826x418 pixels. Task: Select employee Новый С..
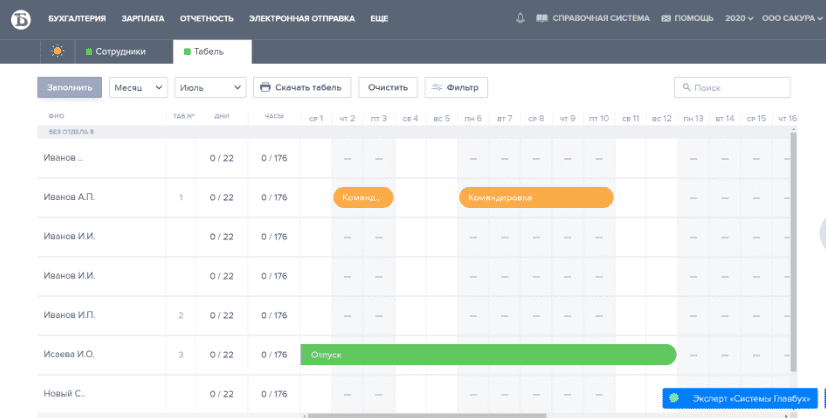(64, 394)
